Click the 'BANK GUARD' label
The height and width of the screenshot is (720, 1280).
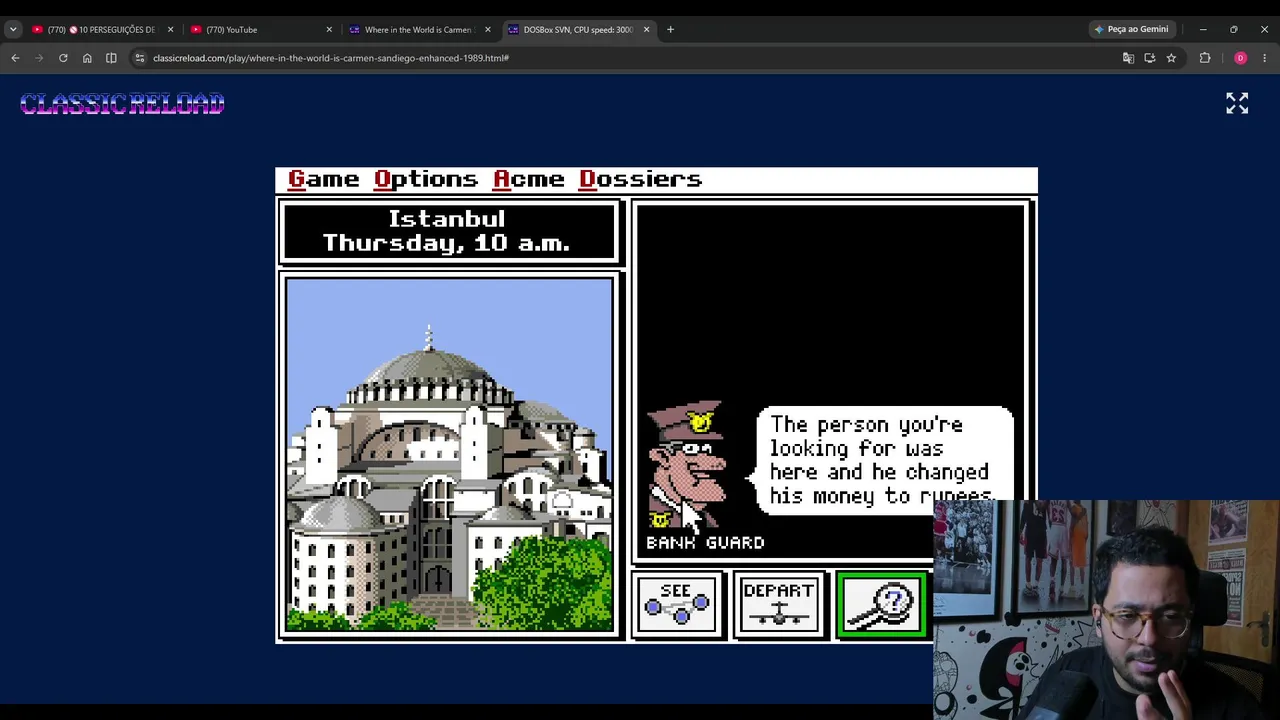click(x=705, y=542)
